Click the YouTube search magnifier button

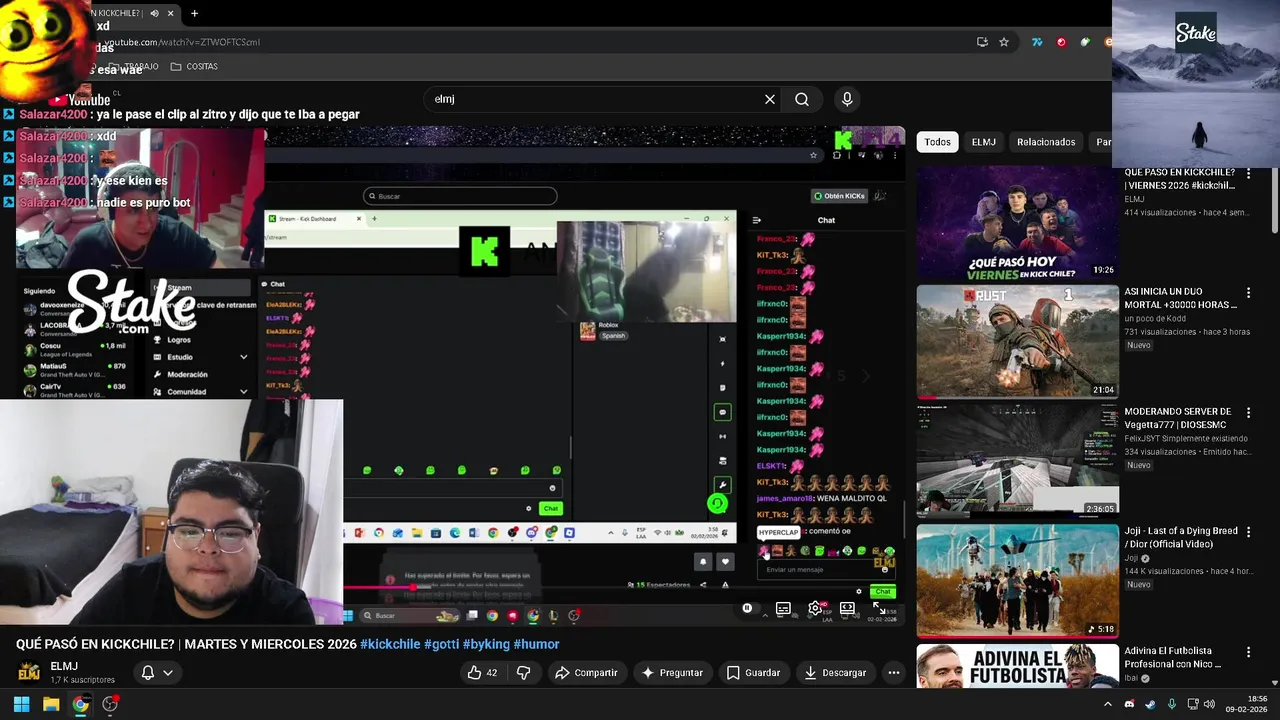(x=802, y=99)
